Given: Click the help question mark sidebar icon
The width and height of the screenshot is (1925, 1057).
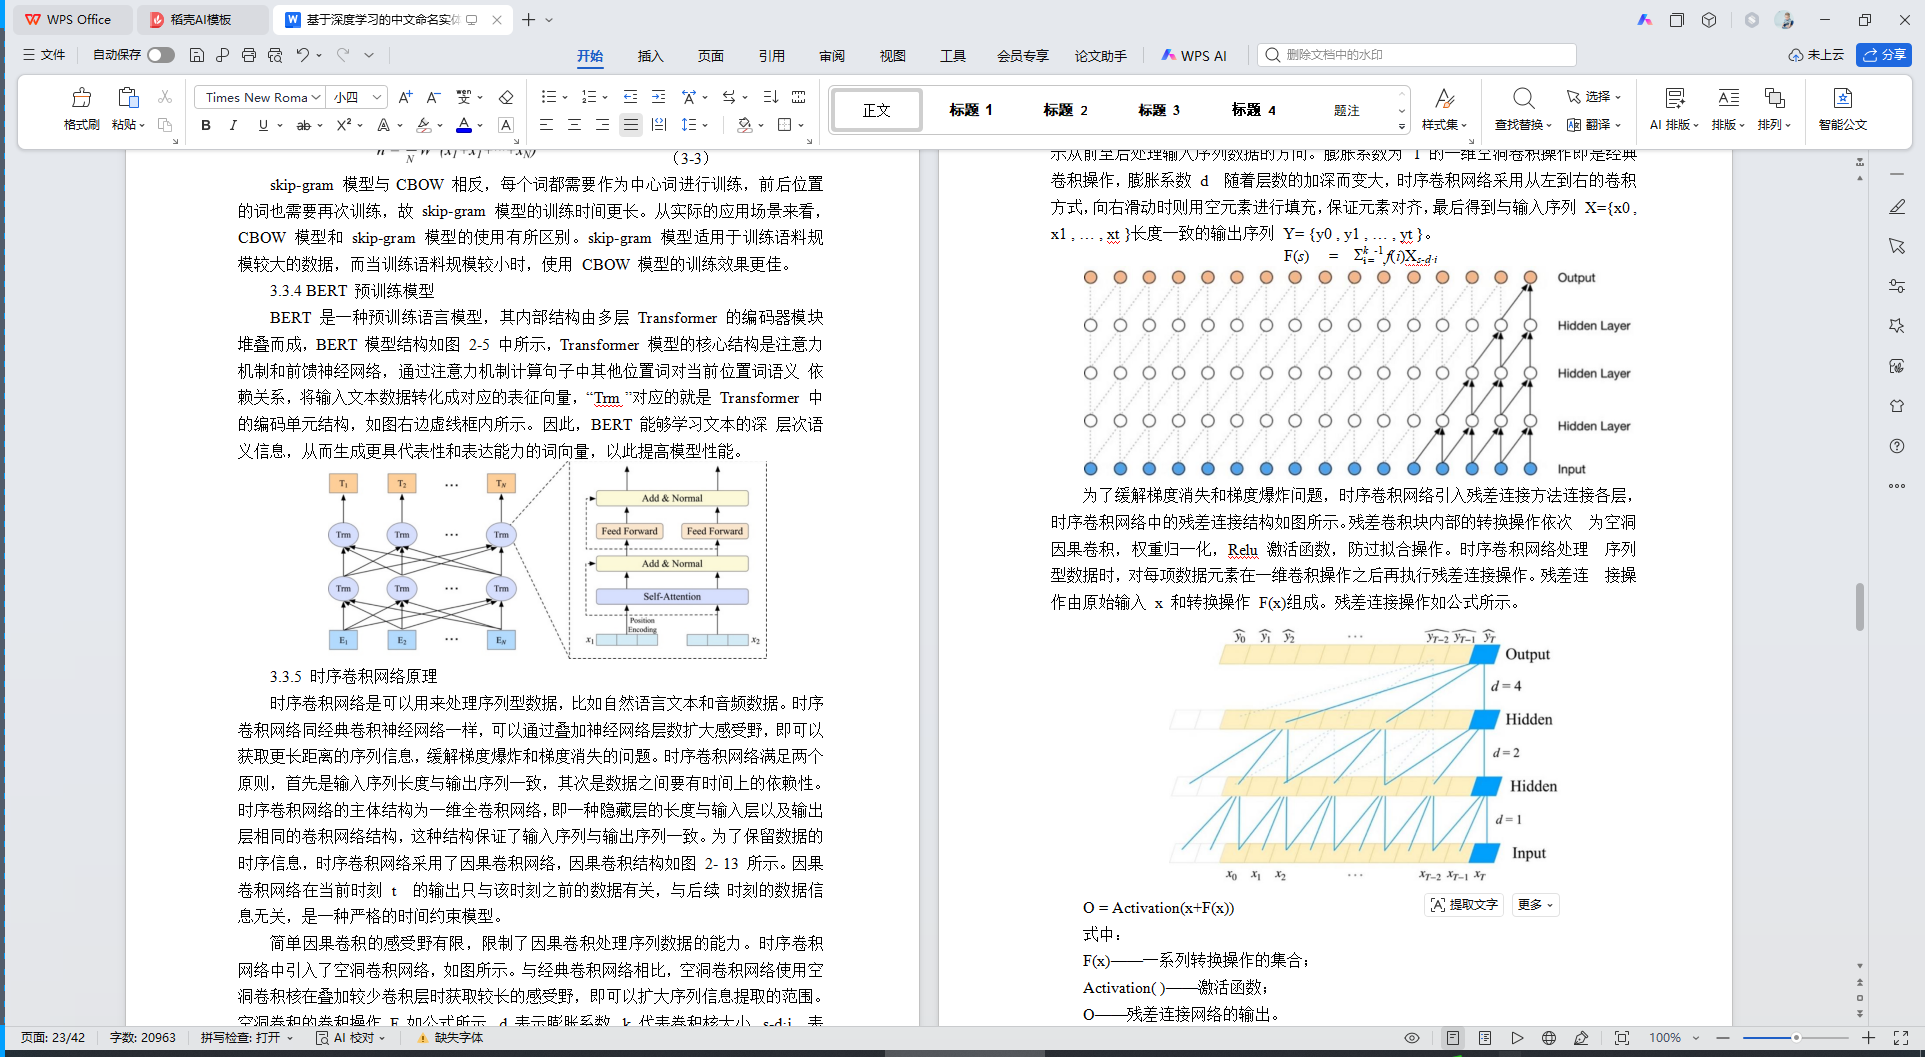Looking at the screenshot, I should (1897, 446).
